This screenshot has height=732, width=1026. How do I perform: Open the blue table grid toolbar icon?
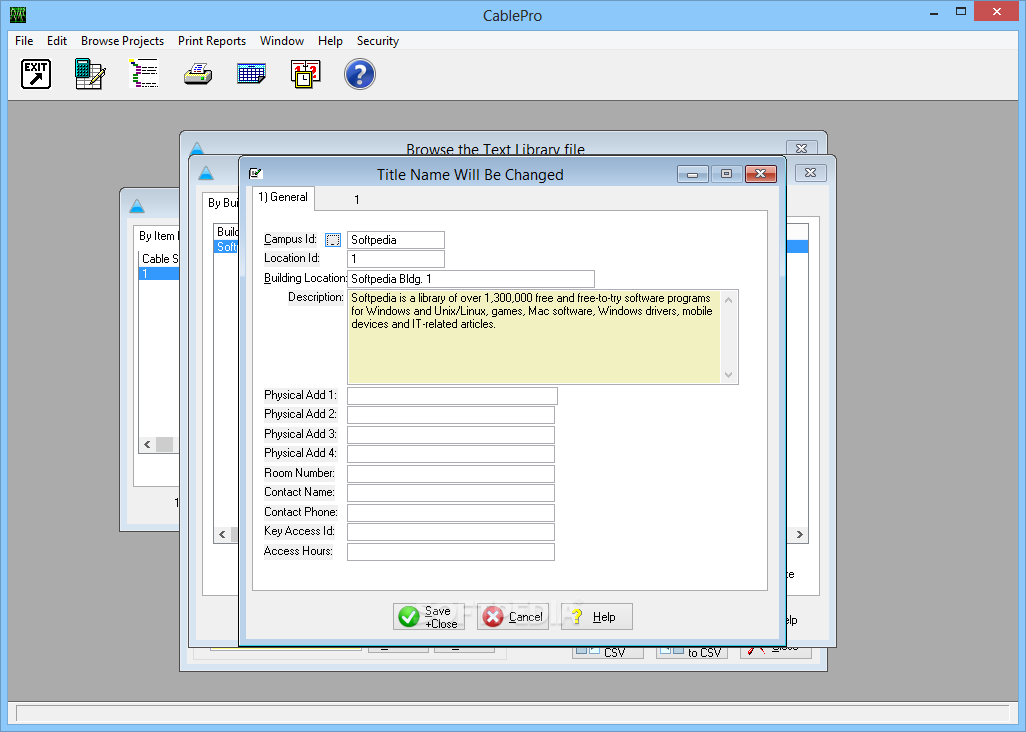pyautogui.click(x=251, y=74)
